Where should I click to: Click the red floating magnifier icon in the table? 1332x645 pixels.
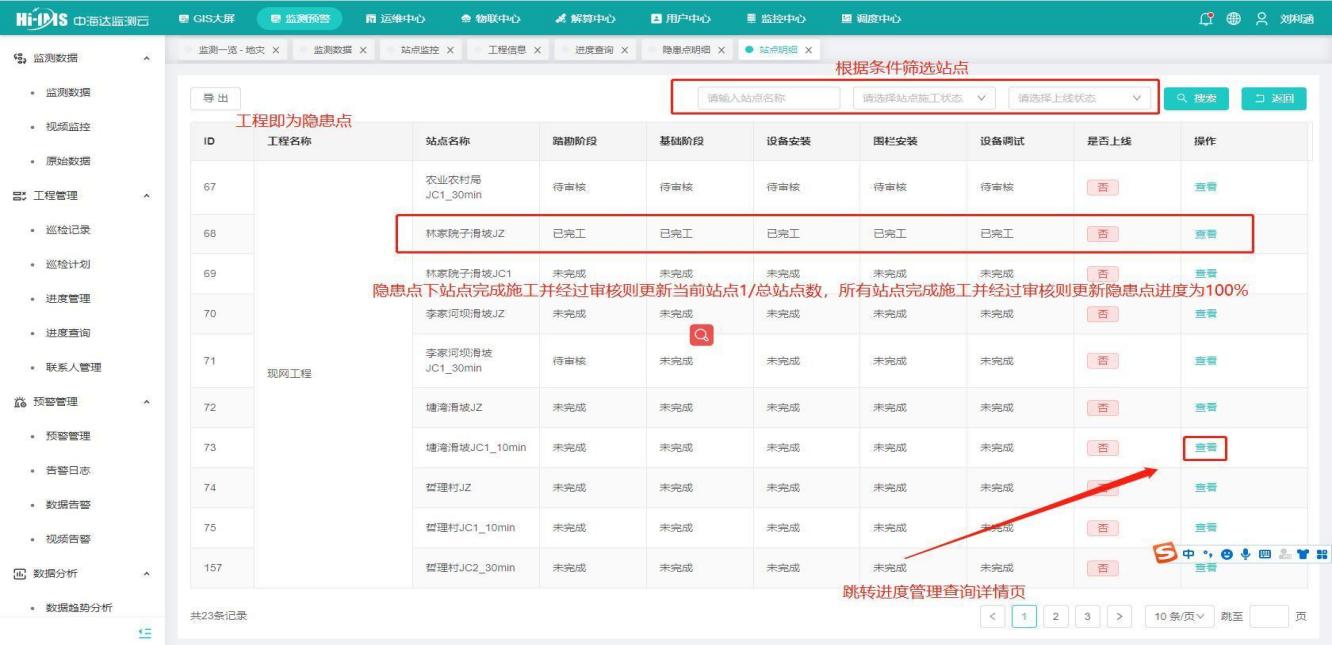(x=702, y=335)
